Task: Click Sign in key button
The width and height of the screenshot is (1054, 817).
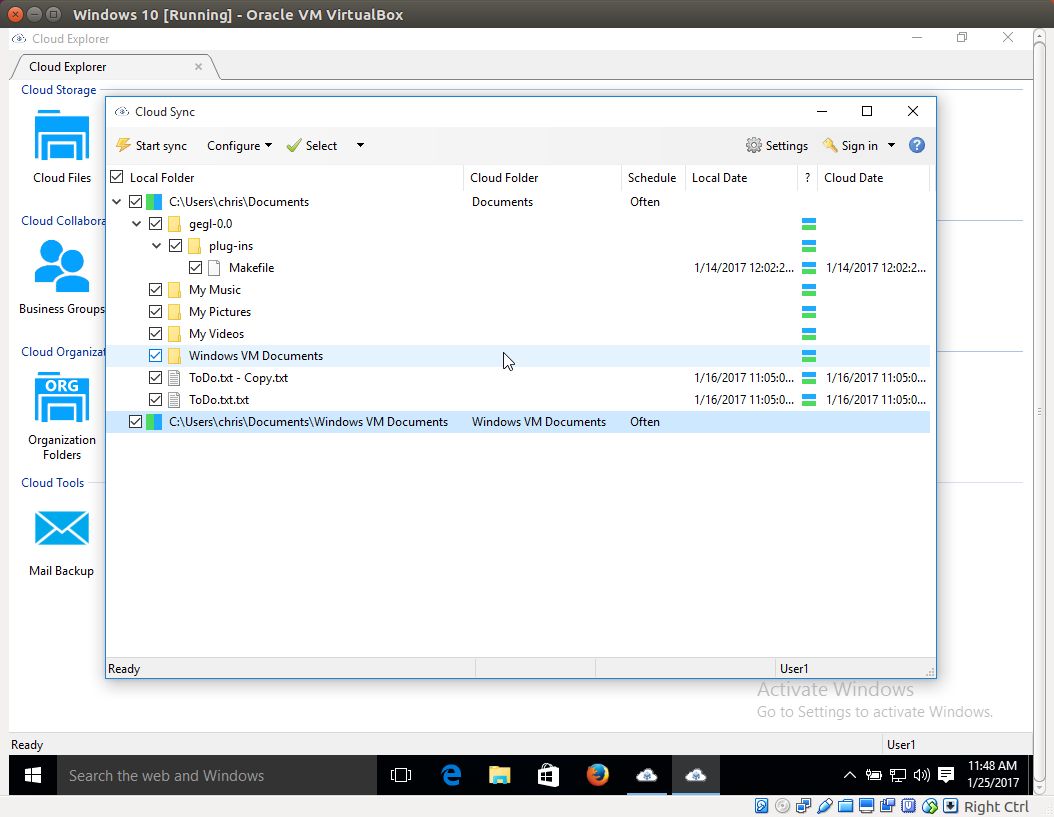Action: (850, 145)
